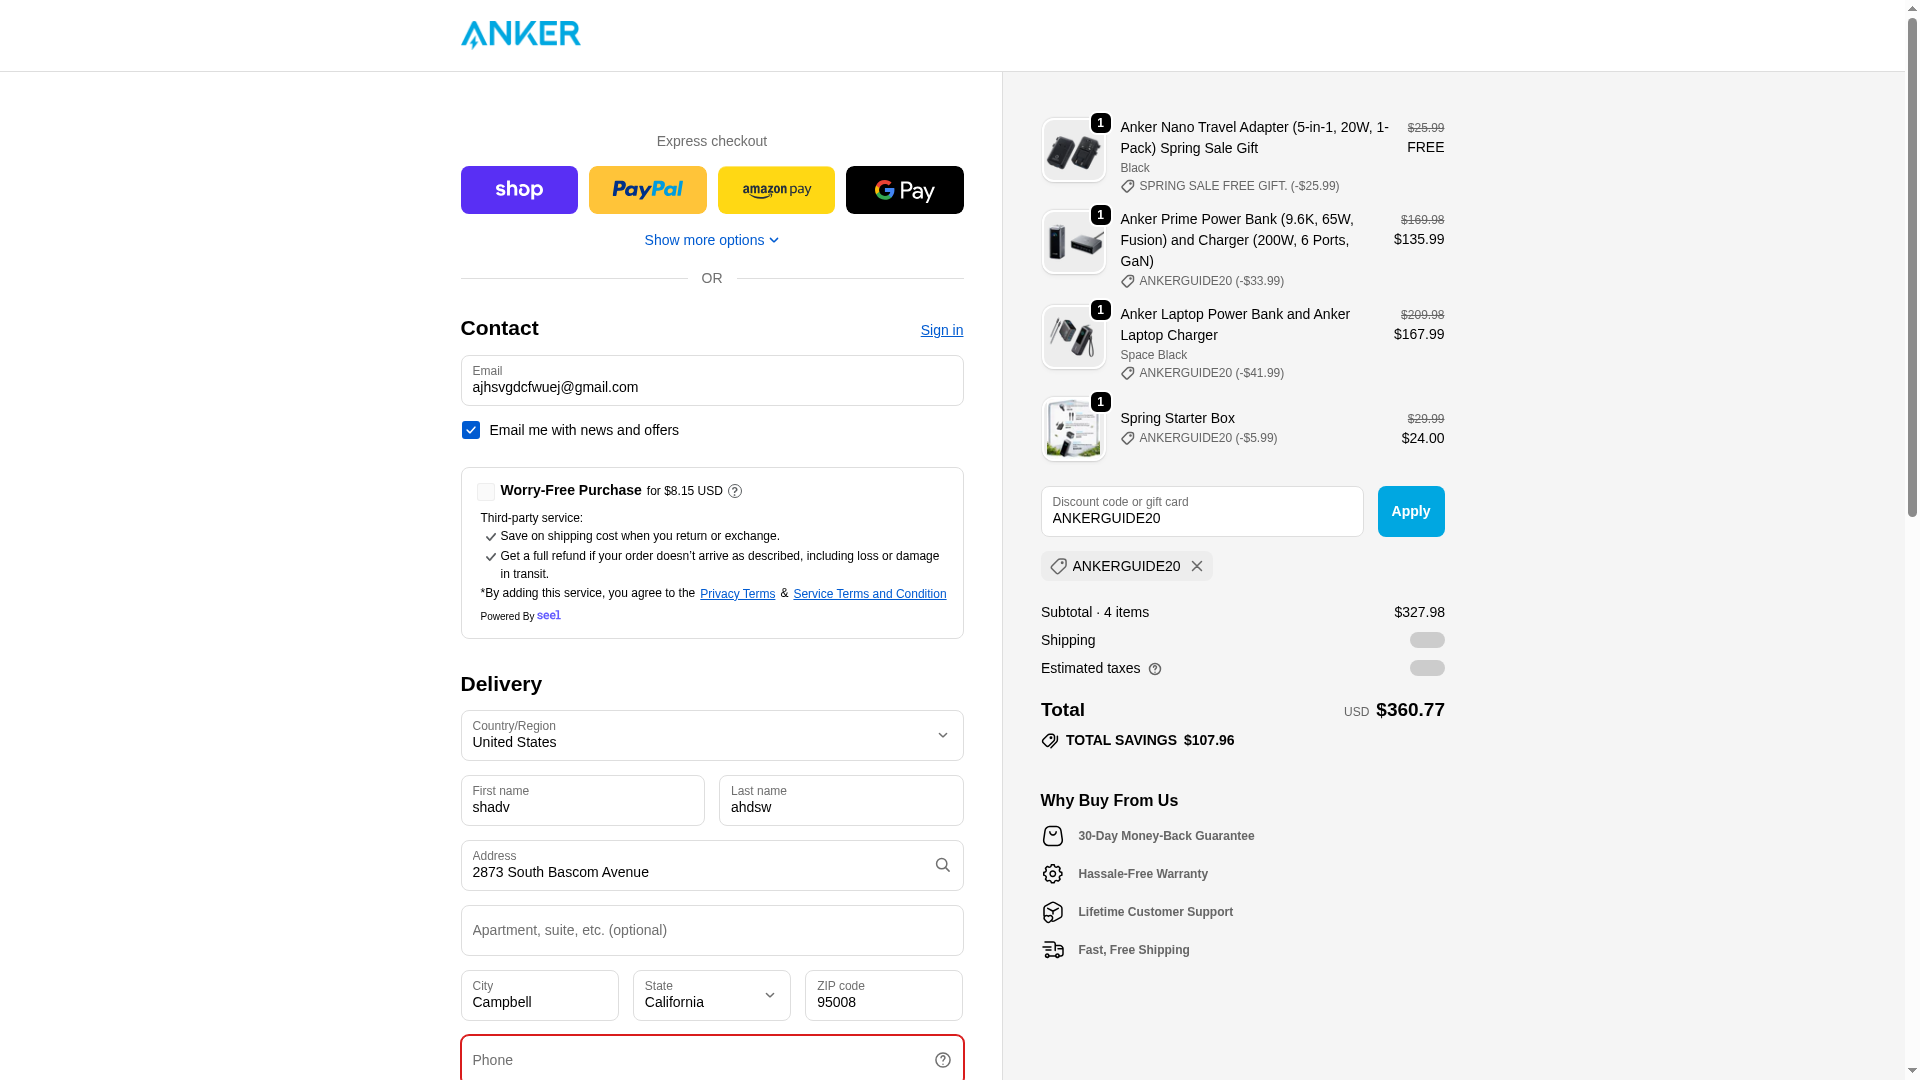
Task: Open the Country/Region dropdown
Action: (x=712, y=735)
